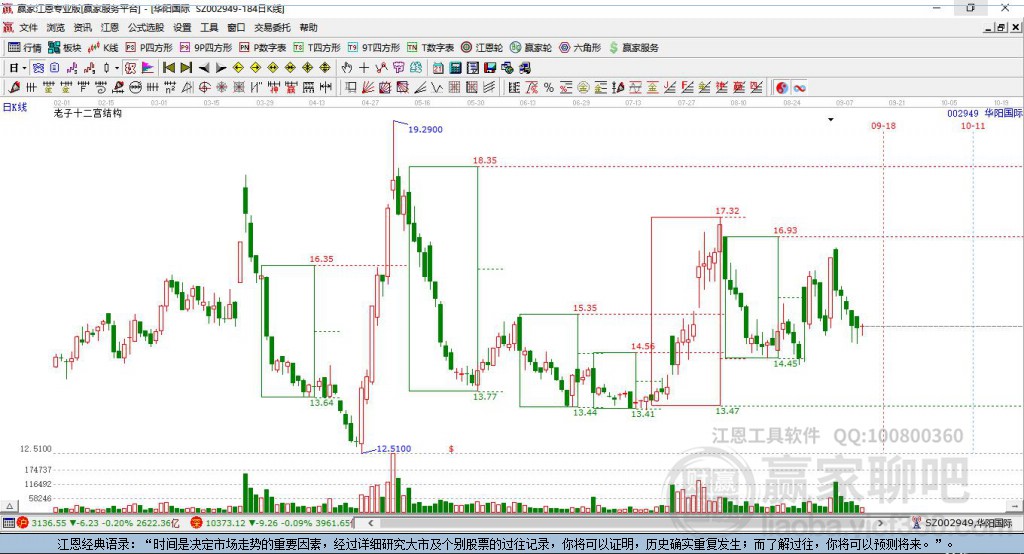
Task: Select the red fan lines tool
Action: [368, 88]
